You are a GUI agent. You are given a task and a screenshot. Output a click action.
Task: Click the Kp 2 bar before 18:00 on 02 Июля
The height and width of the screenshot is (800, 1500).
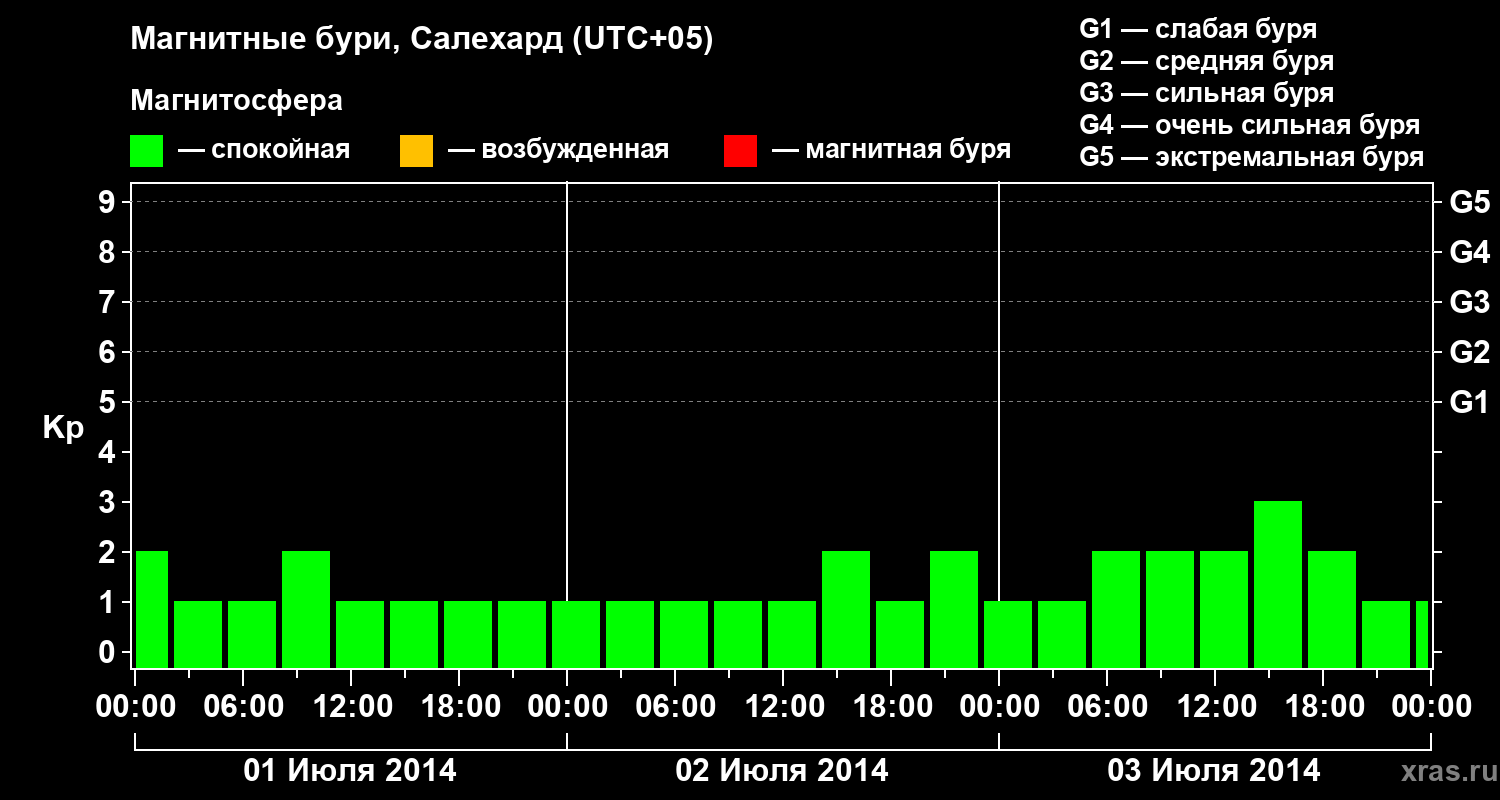tap(846, 609)
